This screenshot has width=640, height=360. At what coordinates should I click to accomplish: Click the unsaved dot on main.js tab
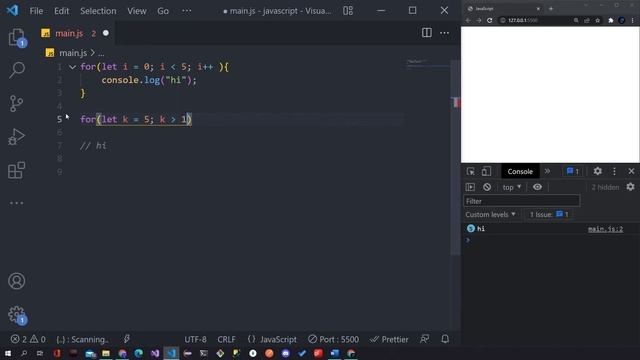(x=106, y=33)
